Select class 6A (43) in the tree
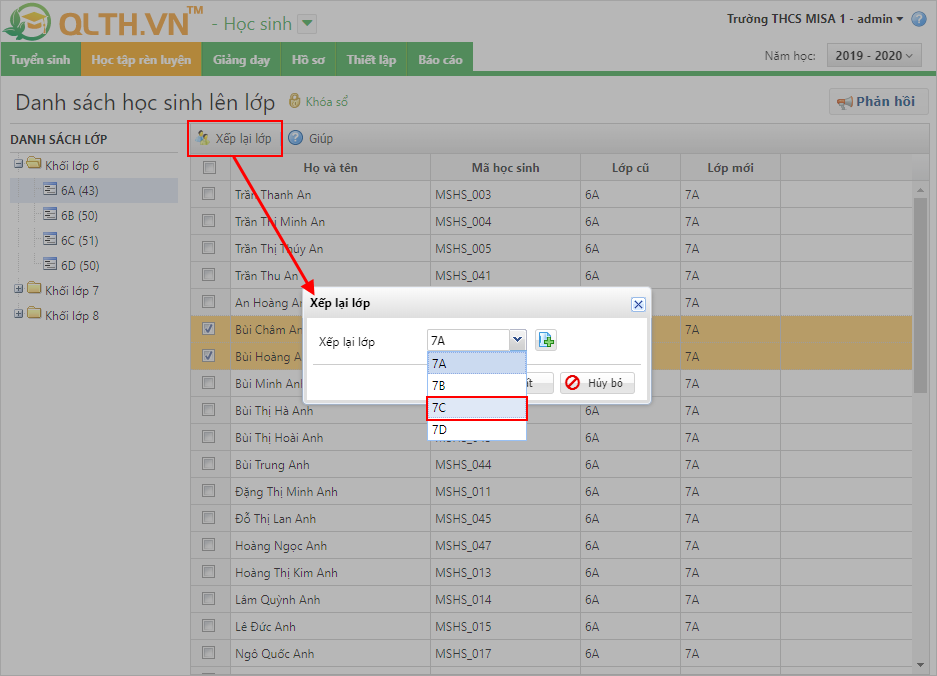The image size is (937, 676). point(94,190)
